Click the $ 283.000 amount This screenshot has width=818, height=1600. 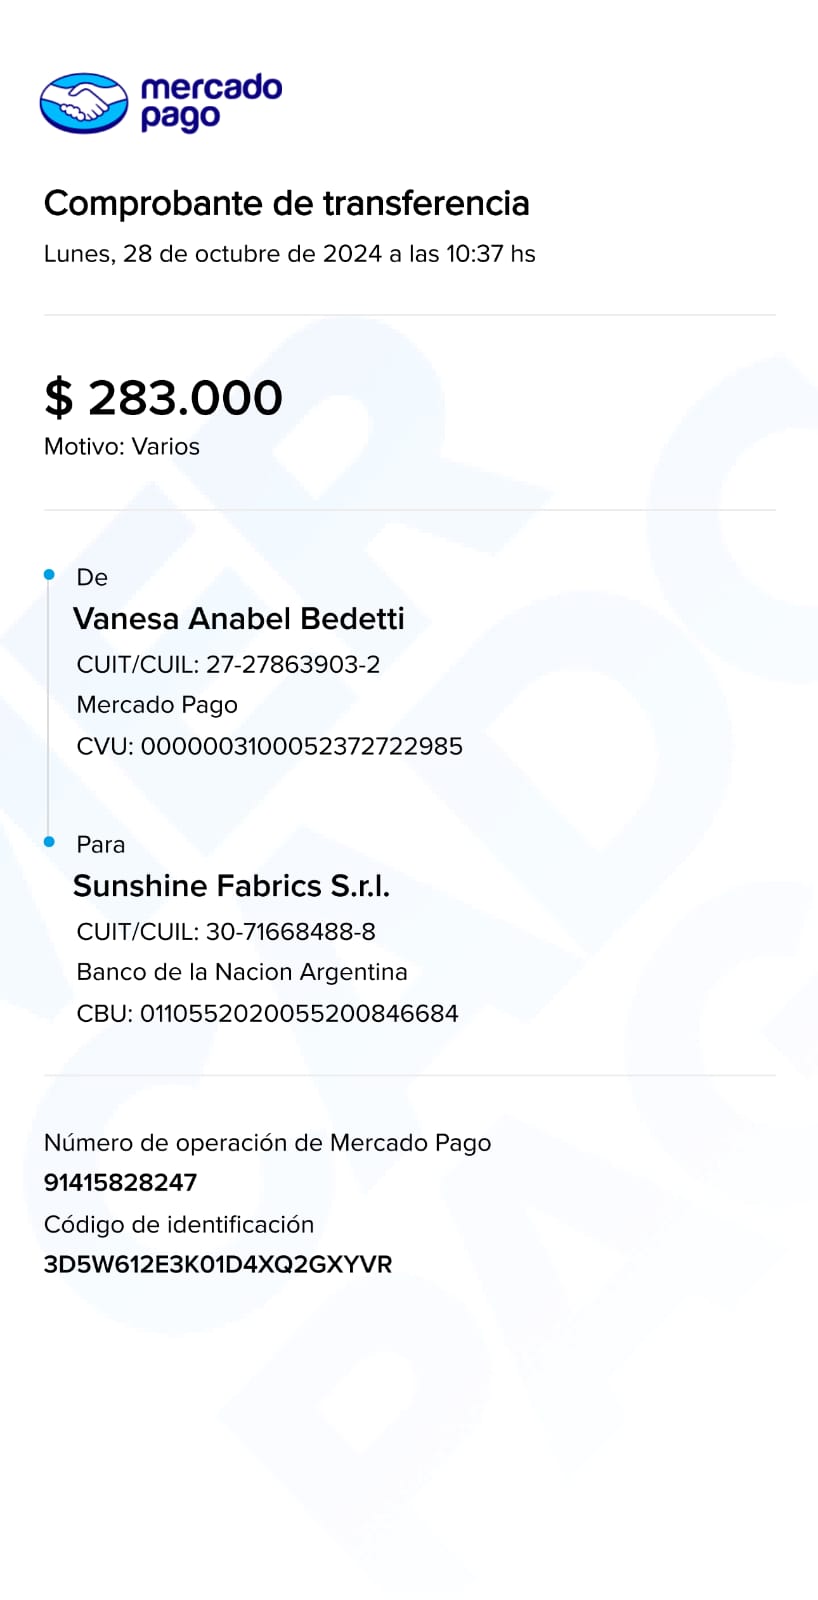pos(163,398)
